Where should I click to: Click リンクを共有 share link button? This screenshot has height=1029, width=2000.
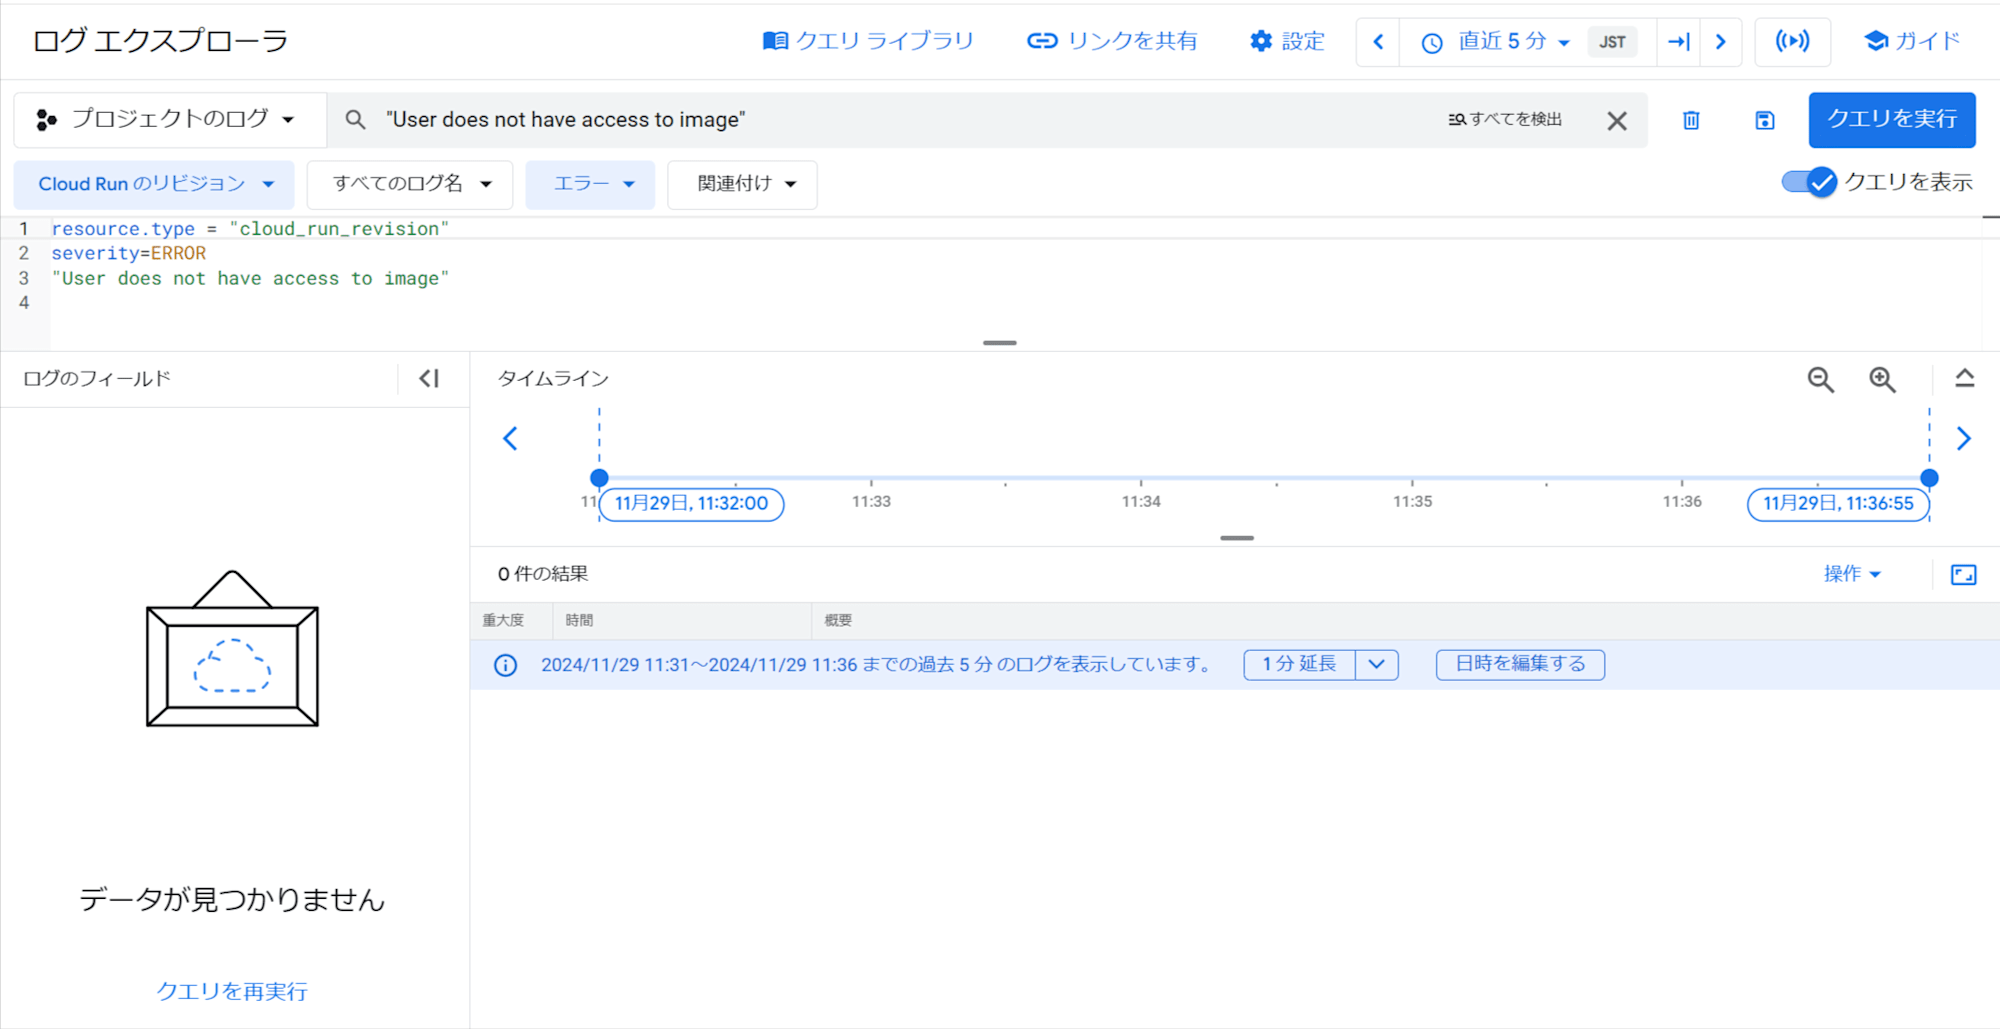(1112, 41)
